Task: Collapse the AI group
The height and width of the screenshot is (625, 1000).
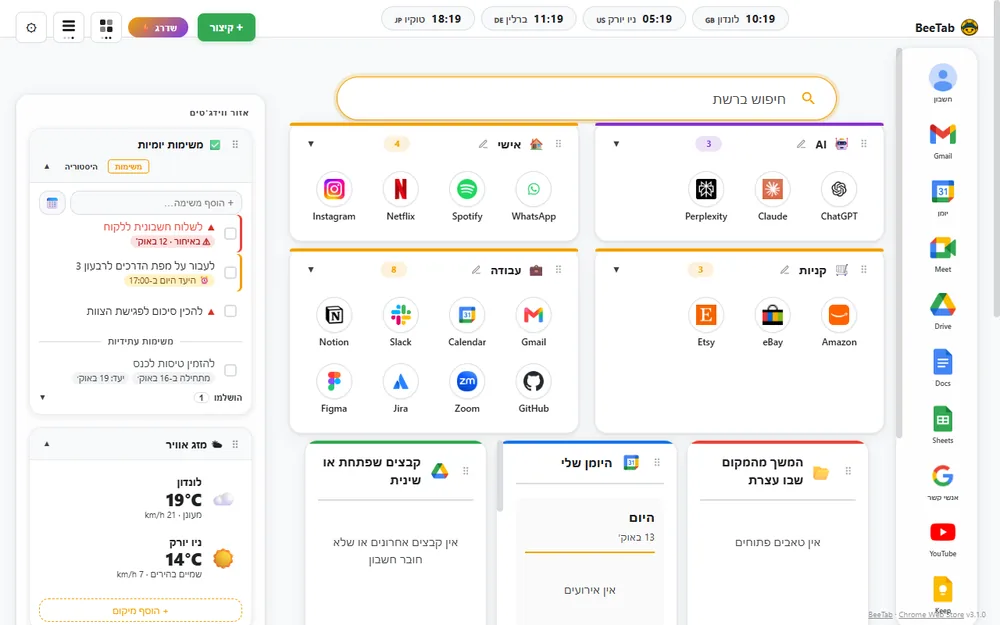Action: 616,144
